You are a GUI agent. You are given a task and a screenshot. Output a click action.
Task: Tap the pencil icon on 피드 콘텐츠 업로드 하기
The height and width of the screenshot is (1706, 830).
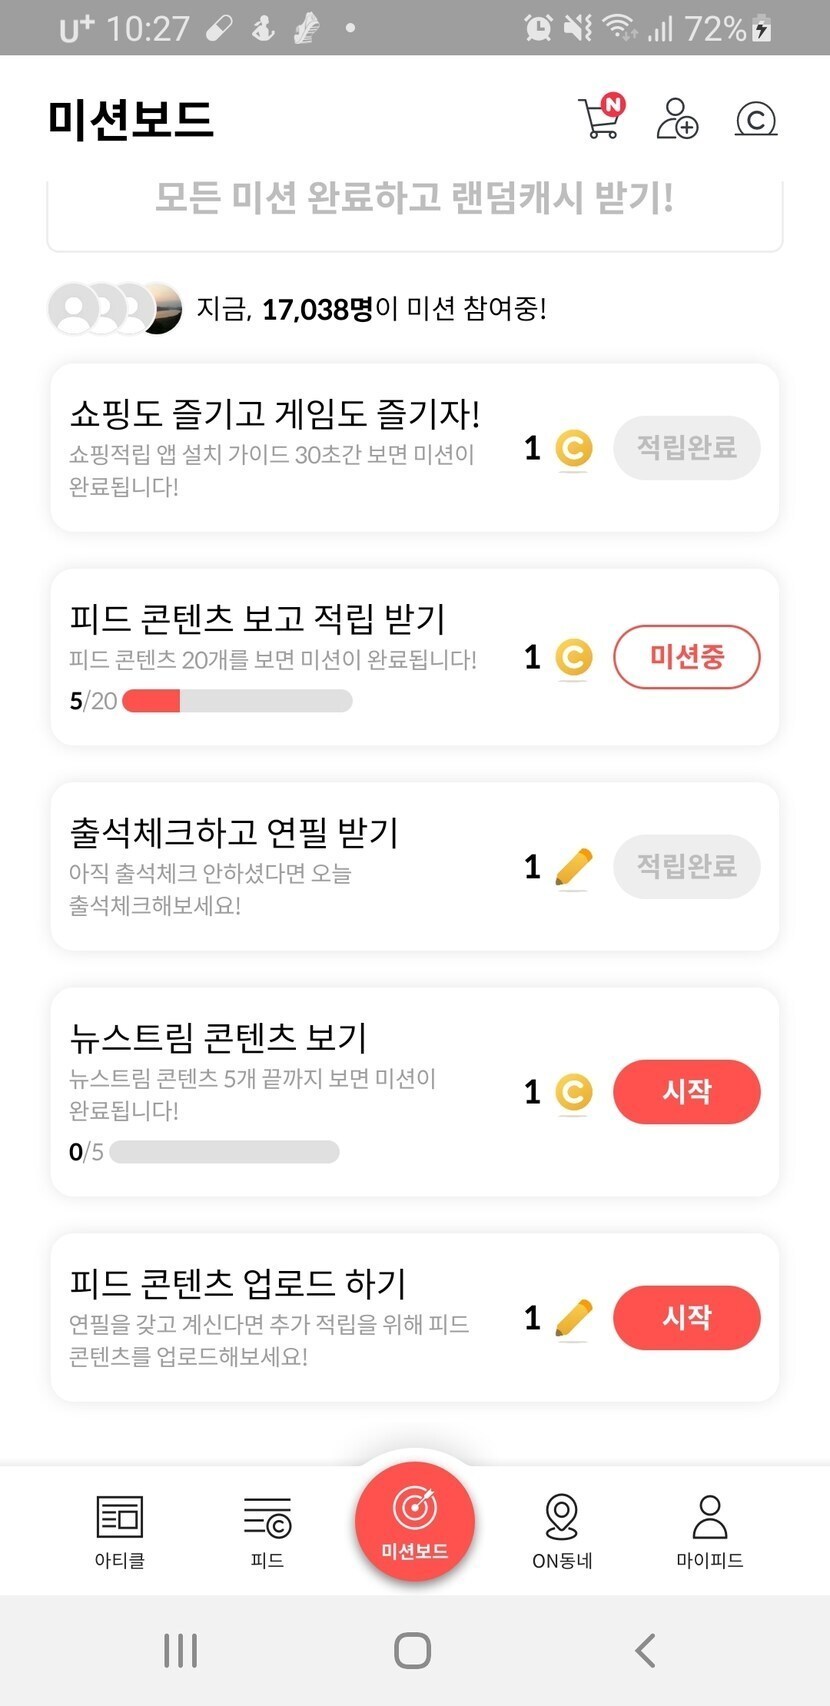tap(573, 1317)
